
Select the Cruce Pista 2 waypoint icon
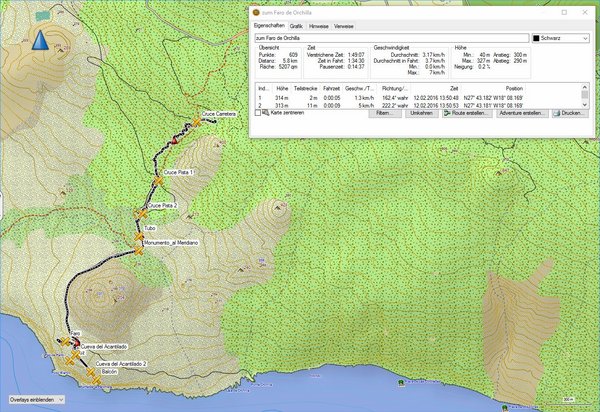142,212
